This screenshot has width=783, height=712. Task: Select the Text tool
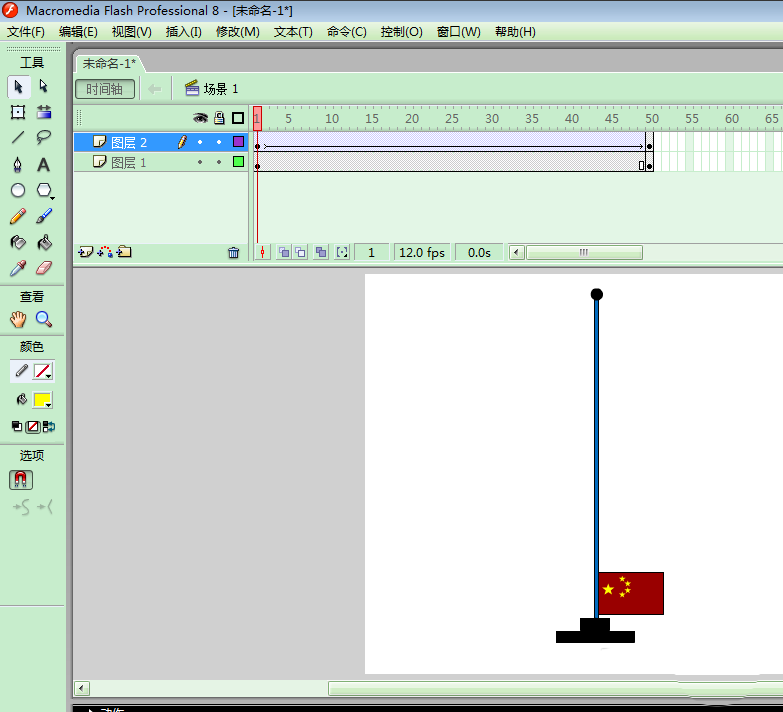pos(44,165)
